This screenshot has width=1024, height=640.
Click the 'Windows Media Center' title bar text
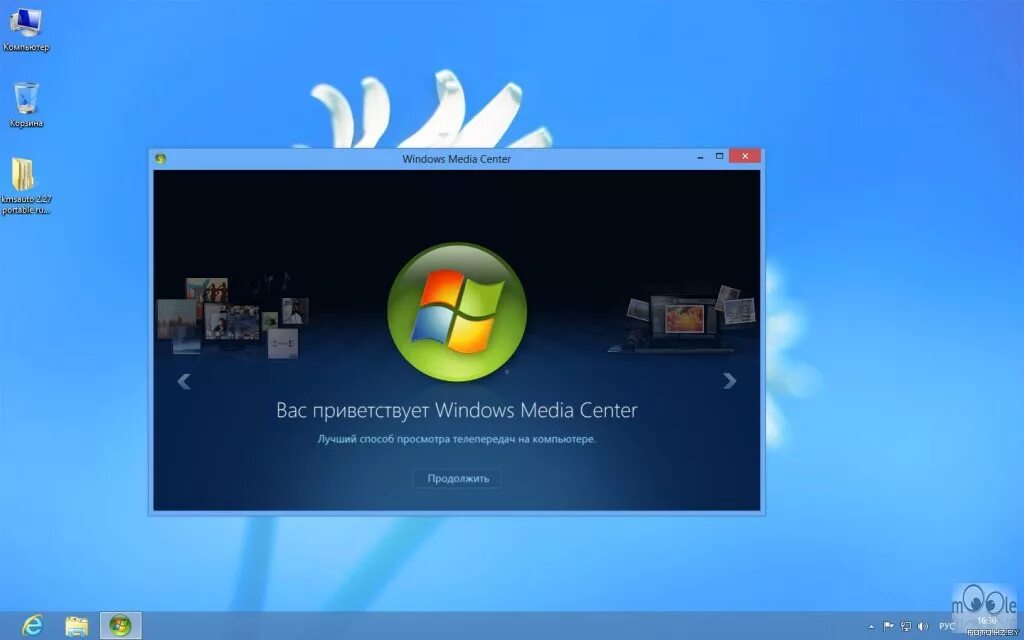(456, 159)
